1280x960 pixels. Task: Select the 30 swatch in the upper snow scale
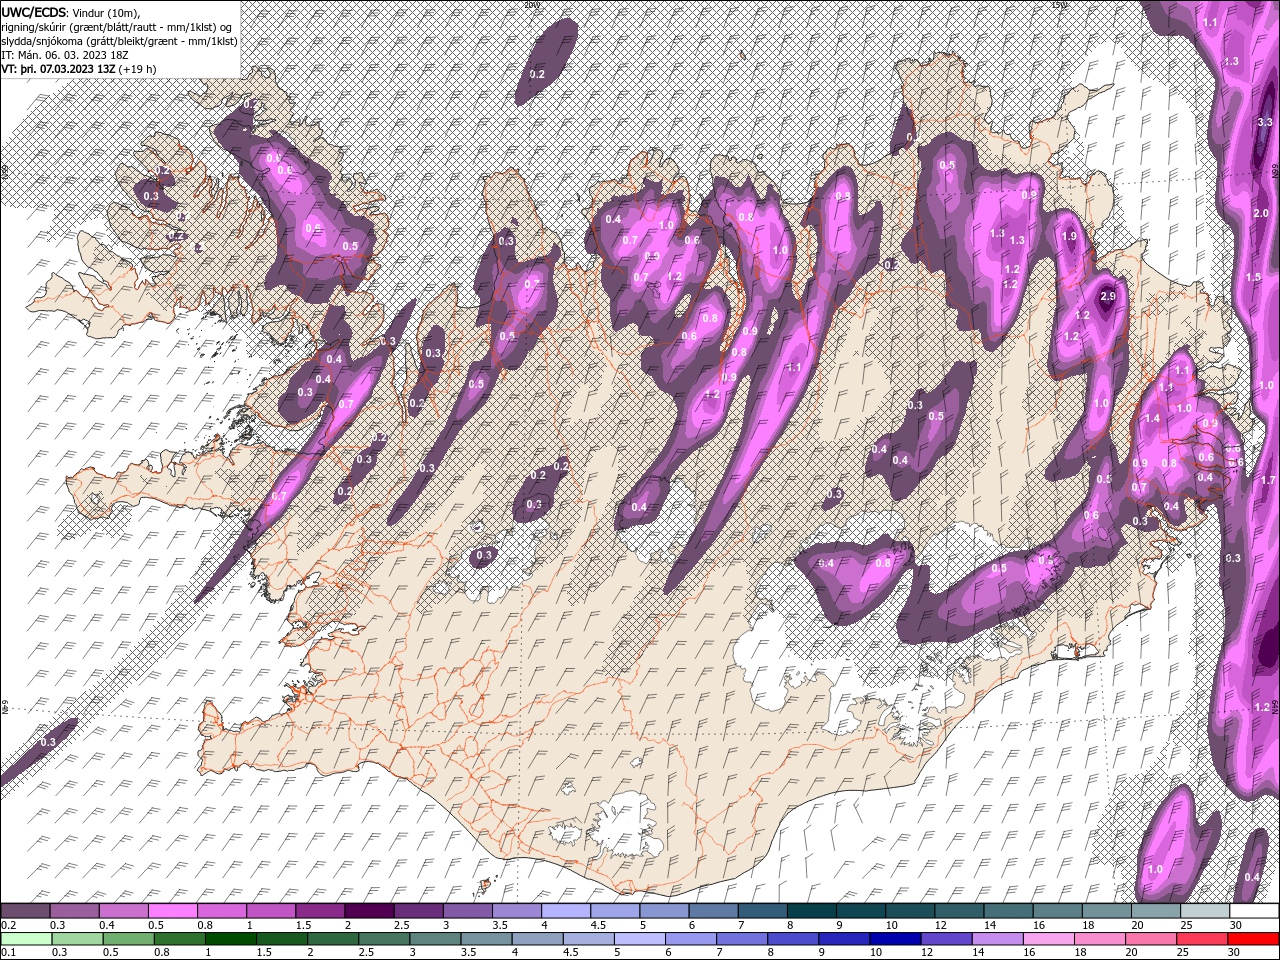pos(1253,911)
